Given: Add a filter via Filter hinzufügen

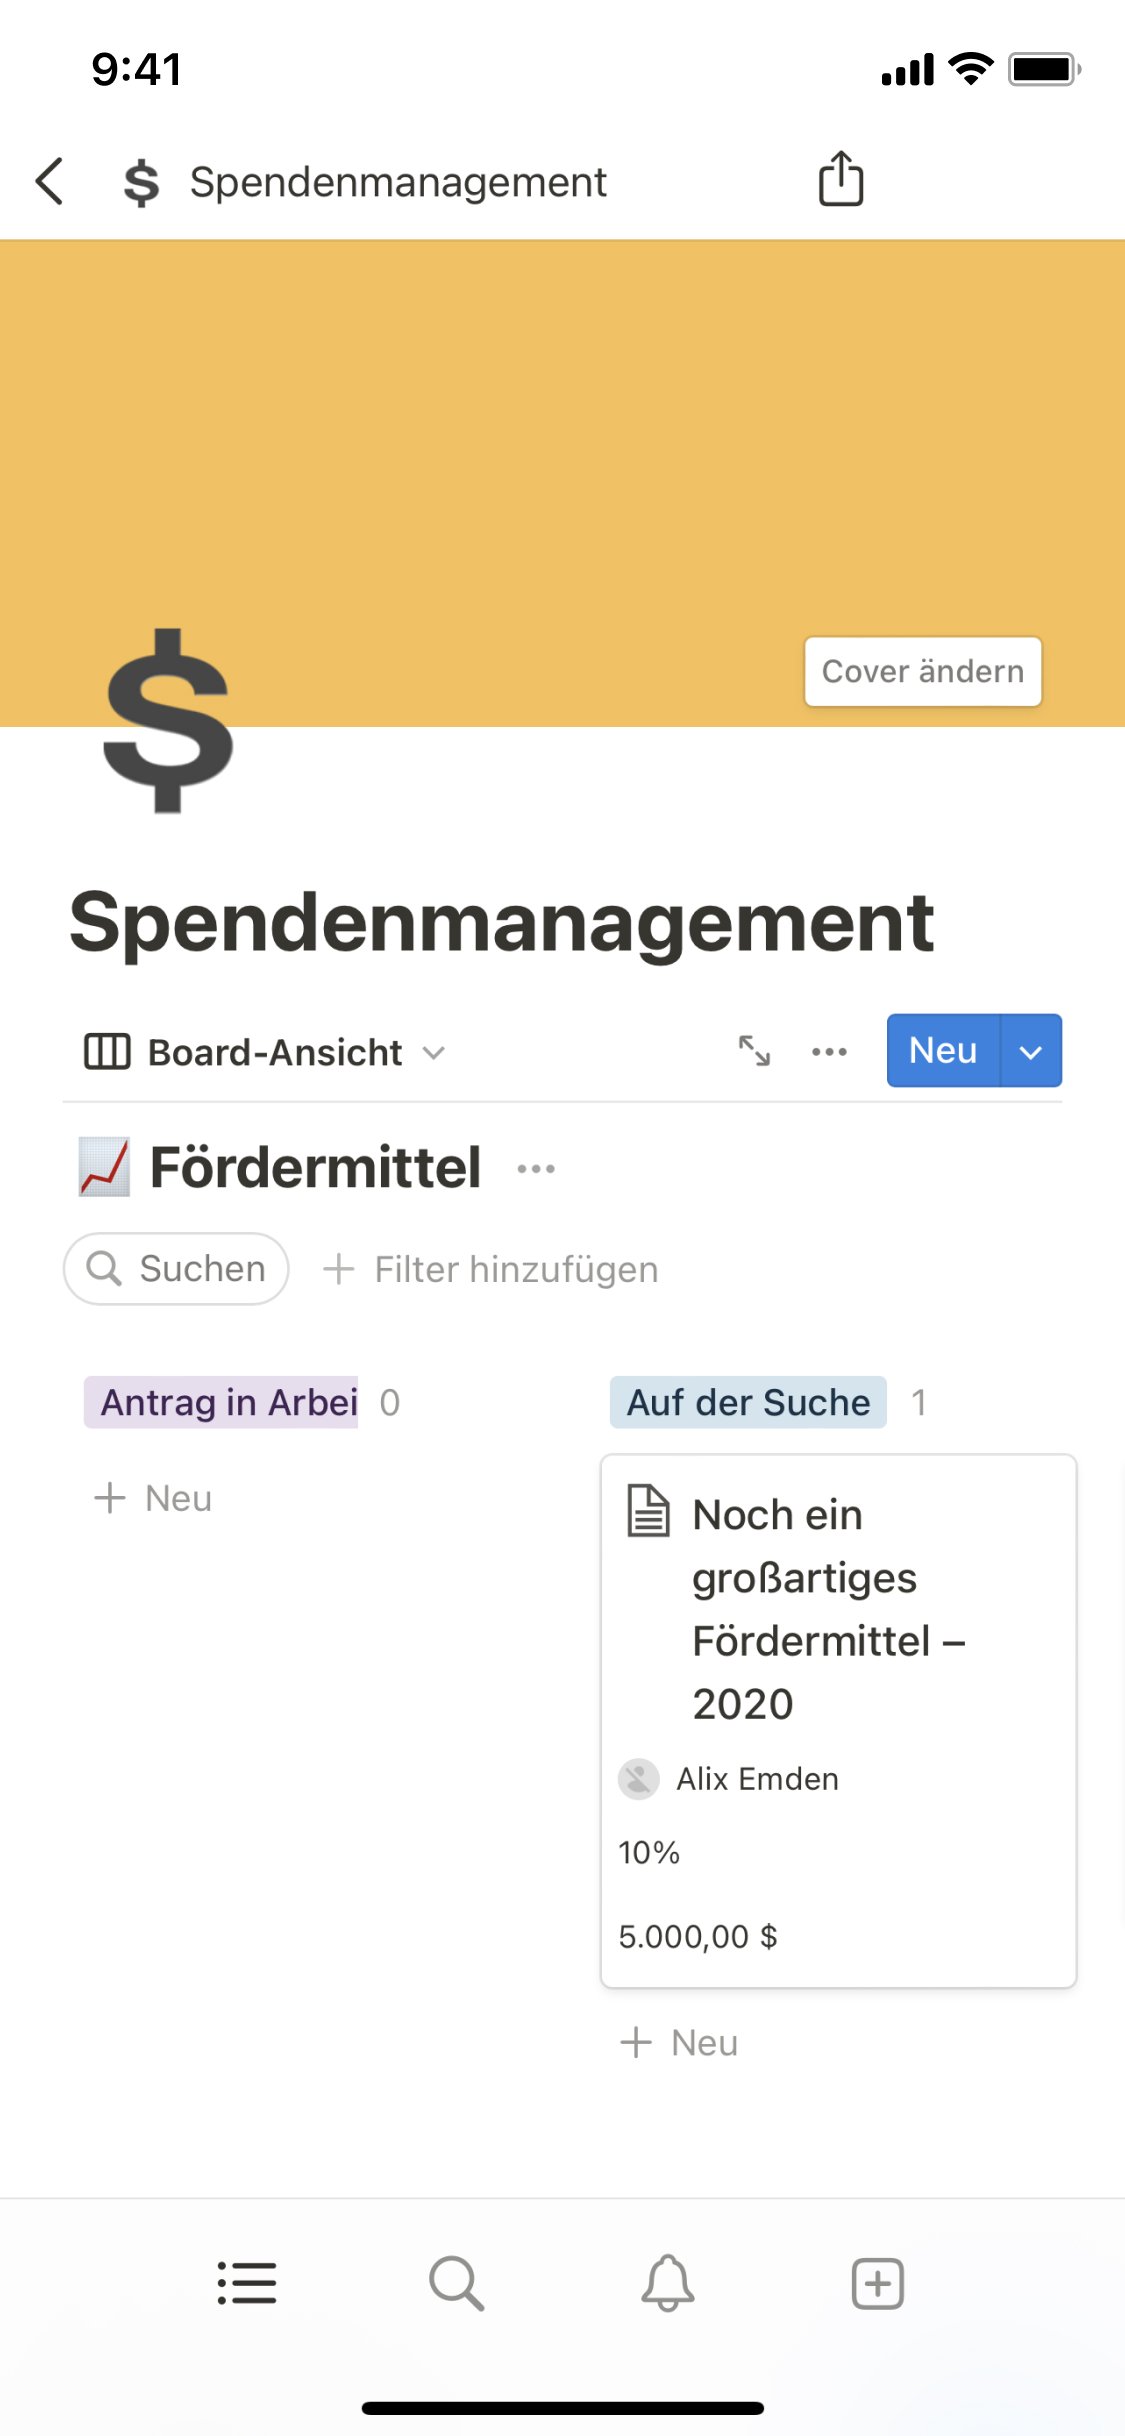Looking at the screenshot, I should click(x=491, y=1269).
